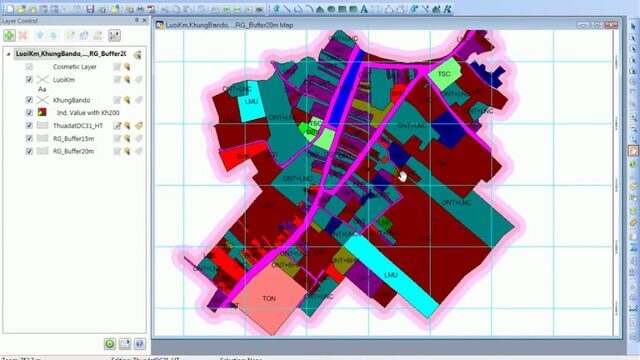Select the Arc drawing tool

pos(309,9)
